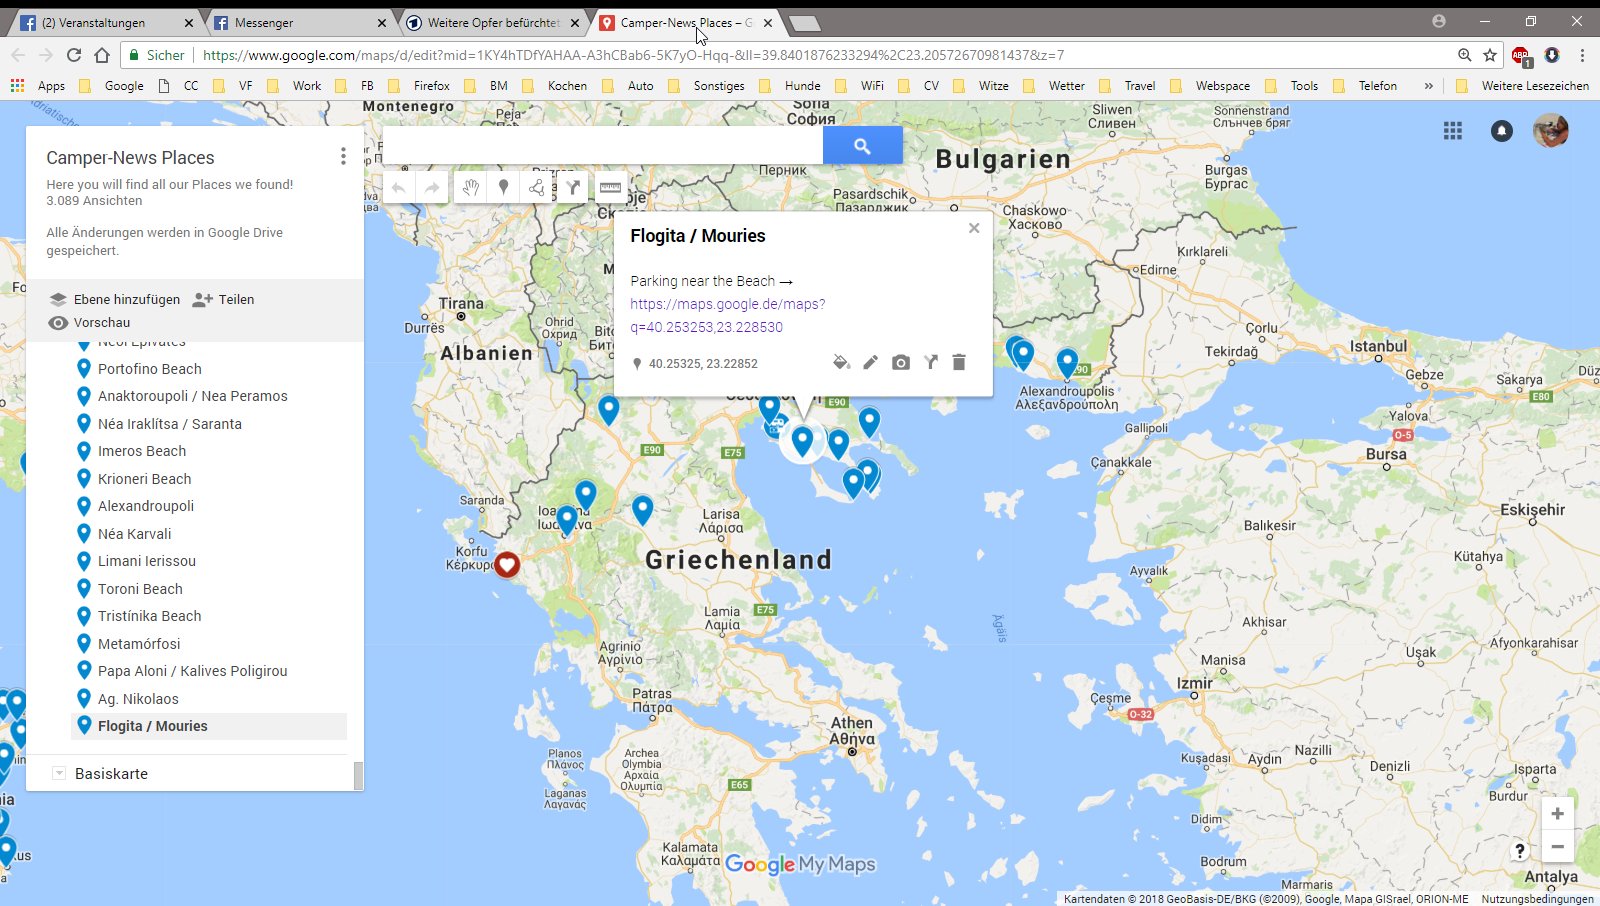Edit Flogita / Mouries with pencil icon
The height and width of the screenshot is (906, 1600).
click(x=871, y=362)
